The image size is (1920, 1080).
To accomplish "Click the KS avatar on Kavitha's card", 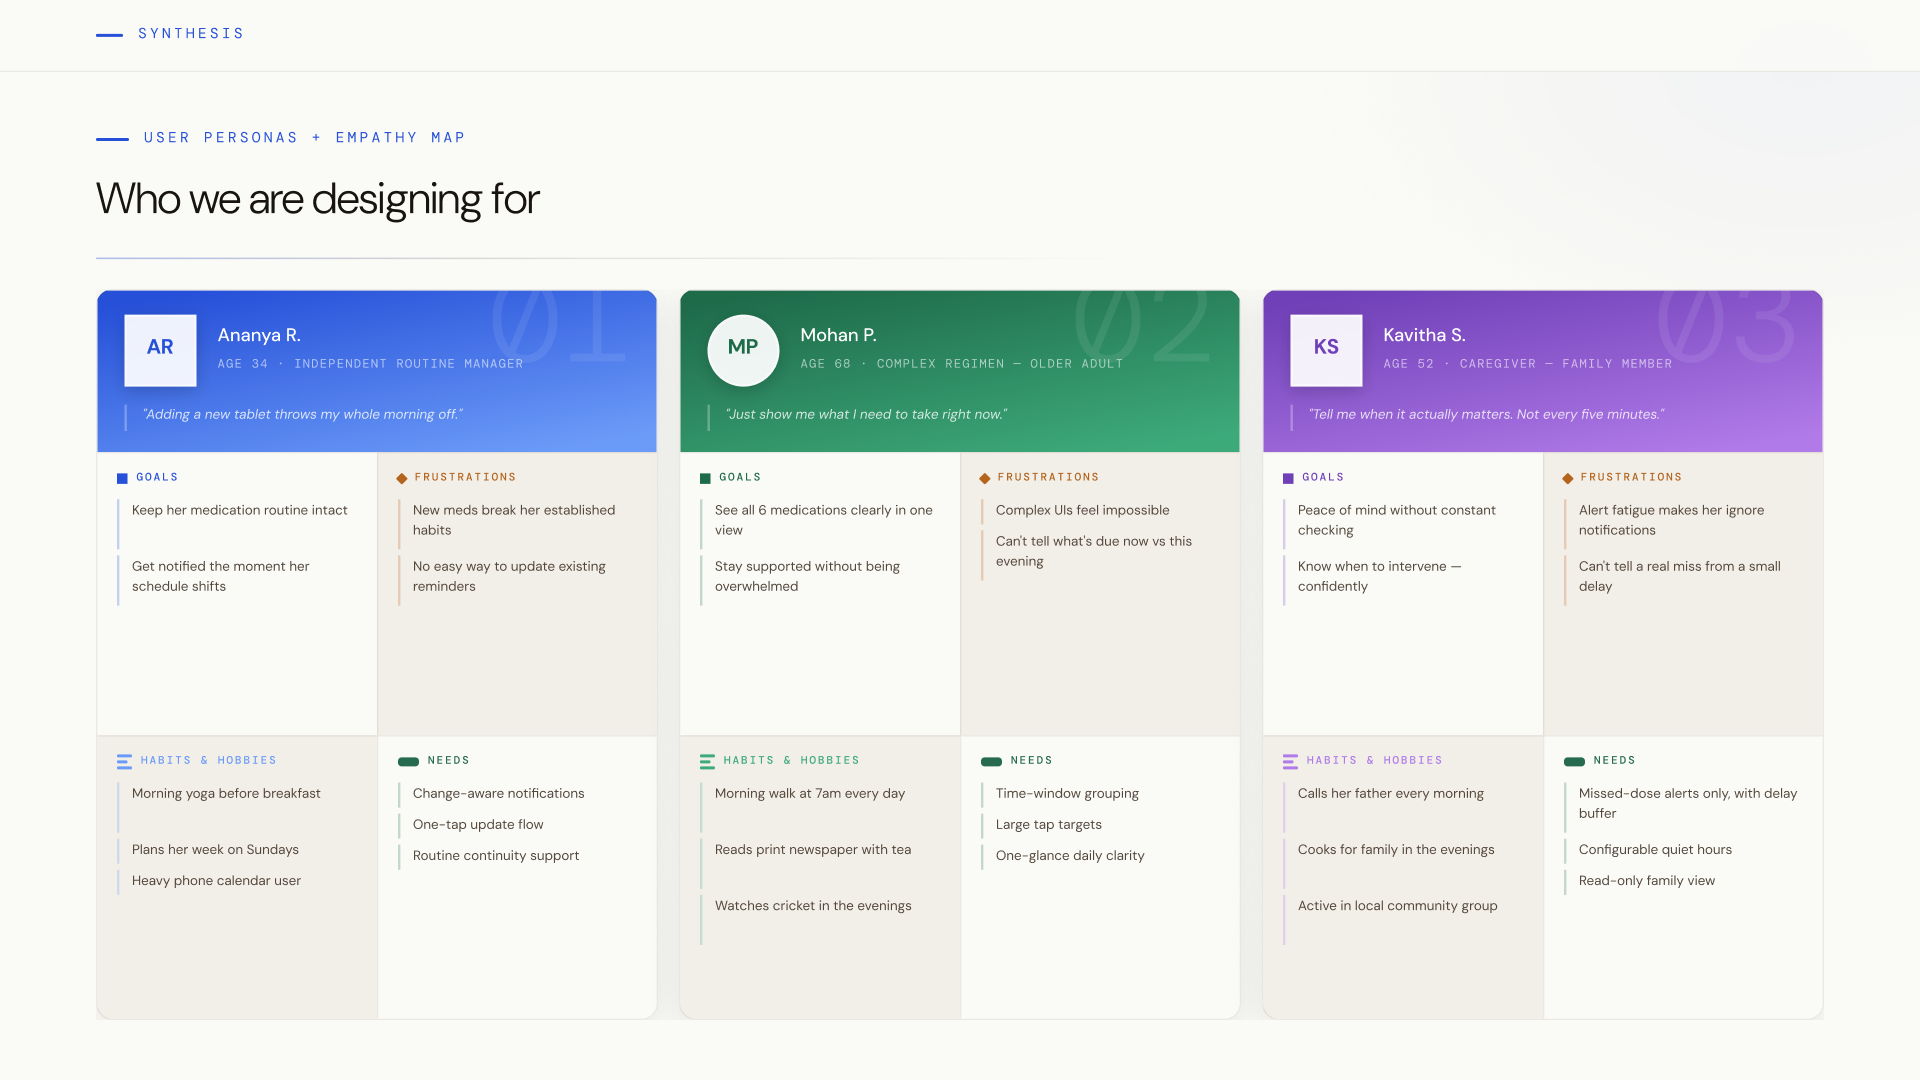I will pyautogui.click(x=1326, y=350).
